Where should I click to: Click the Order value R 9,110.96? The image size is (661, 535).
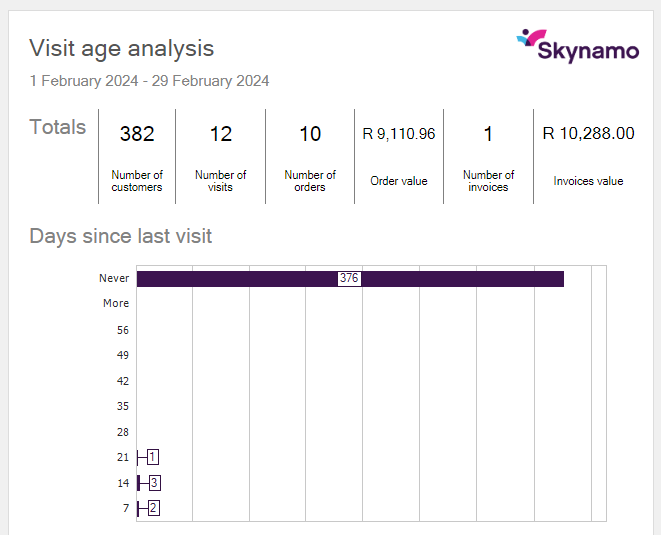click(x=398, y=134)
